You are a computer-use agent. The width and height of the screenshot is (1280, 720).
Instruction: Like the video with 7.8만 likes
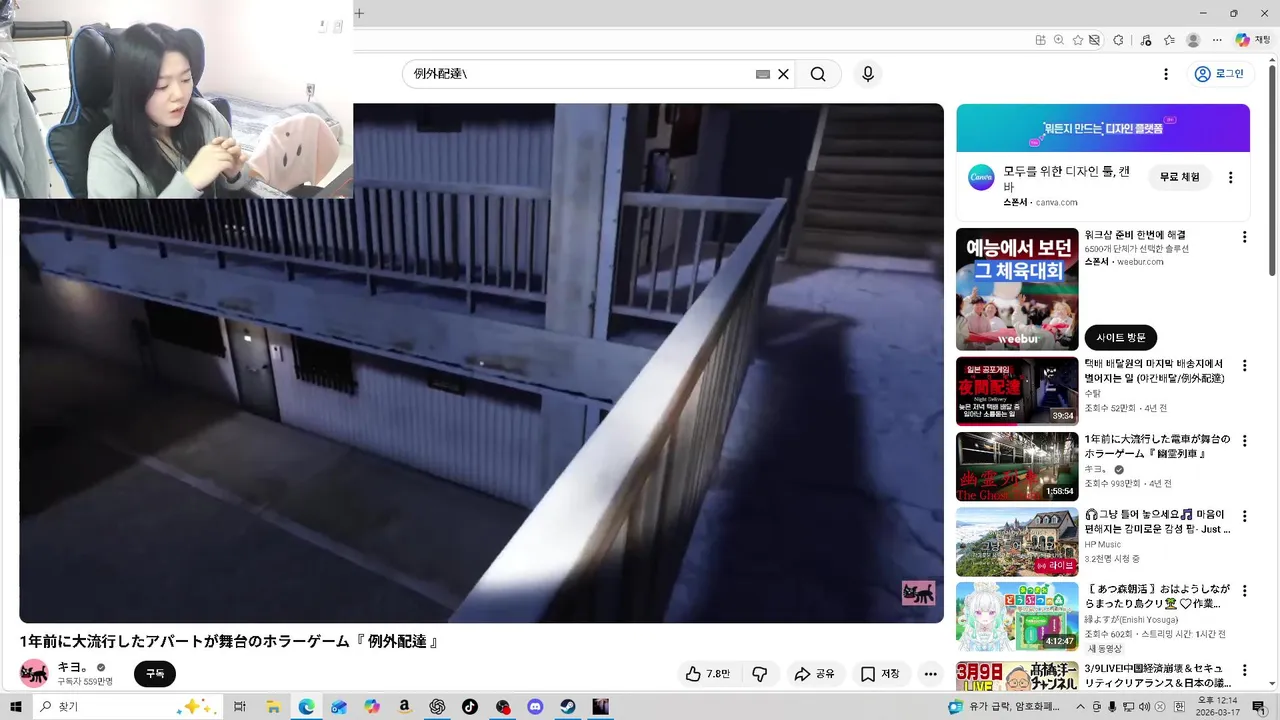coord(708,674)
